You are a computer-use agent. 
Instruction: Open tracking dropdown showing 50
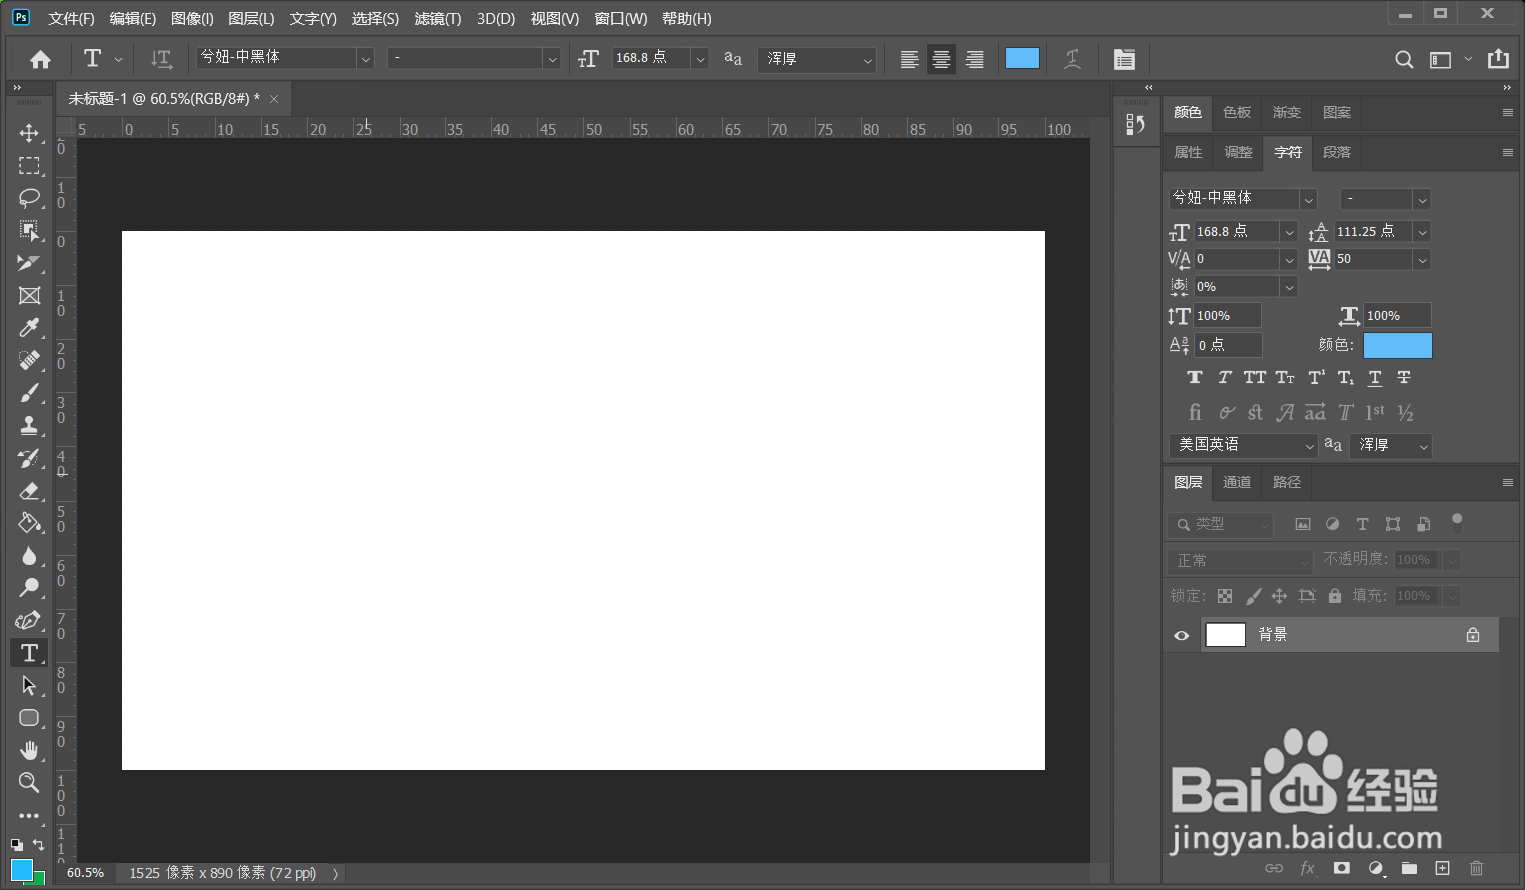(x=1422, y=259)
